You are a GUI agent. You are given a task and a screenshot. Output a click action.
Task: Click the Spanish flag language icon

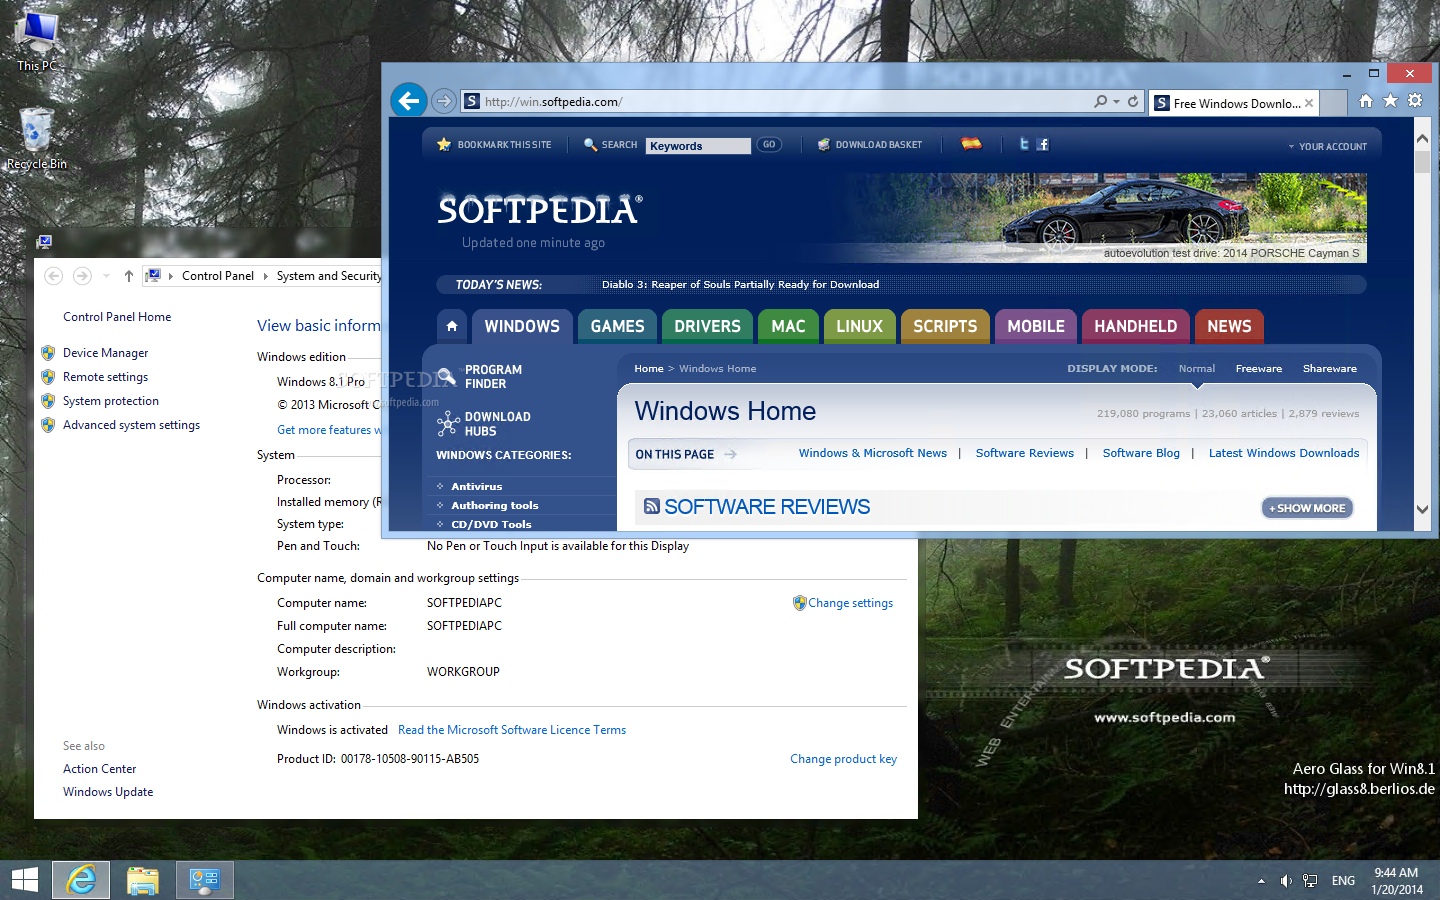pyautogui.click(x=971, y=143)
